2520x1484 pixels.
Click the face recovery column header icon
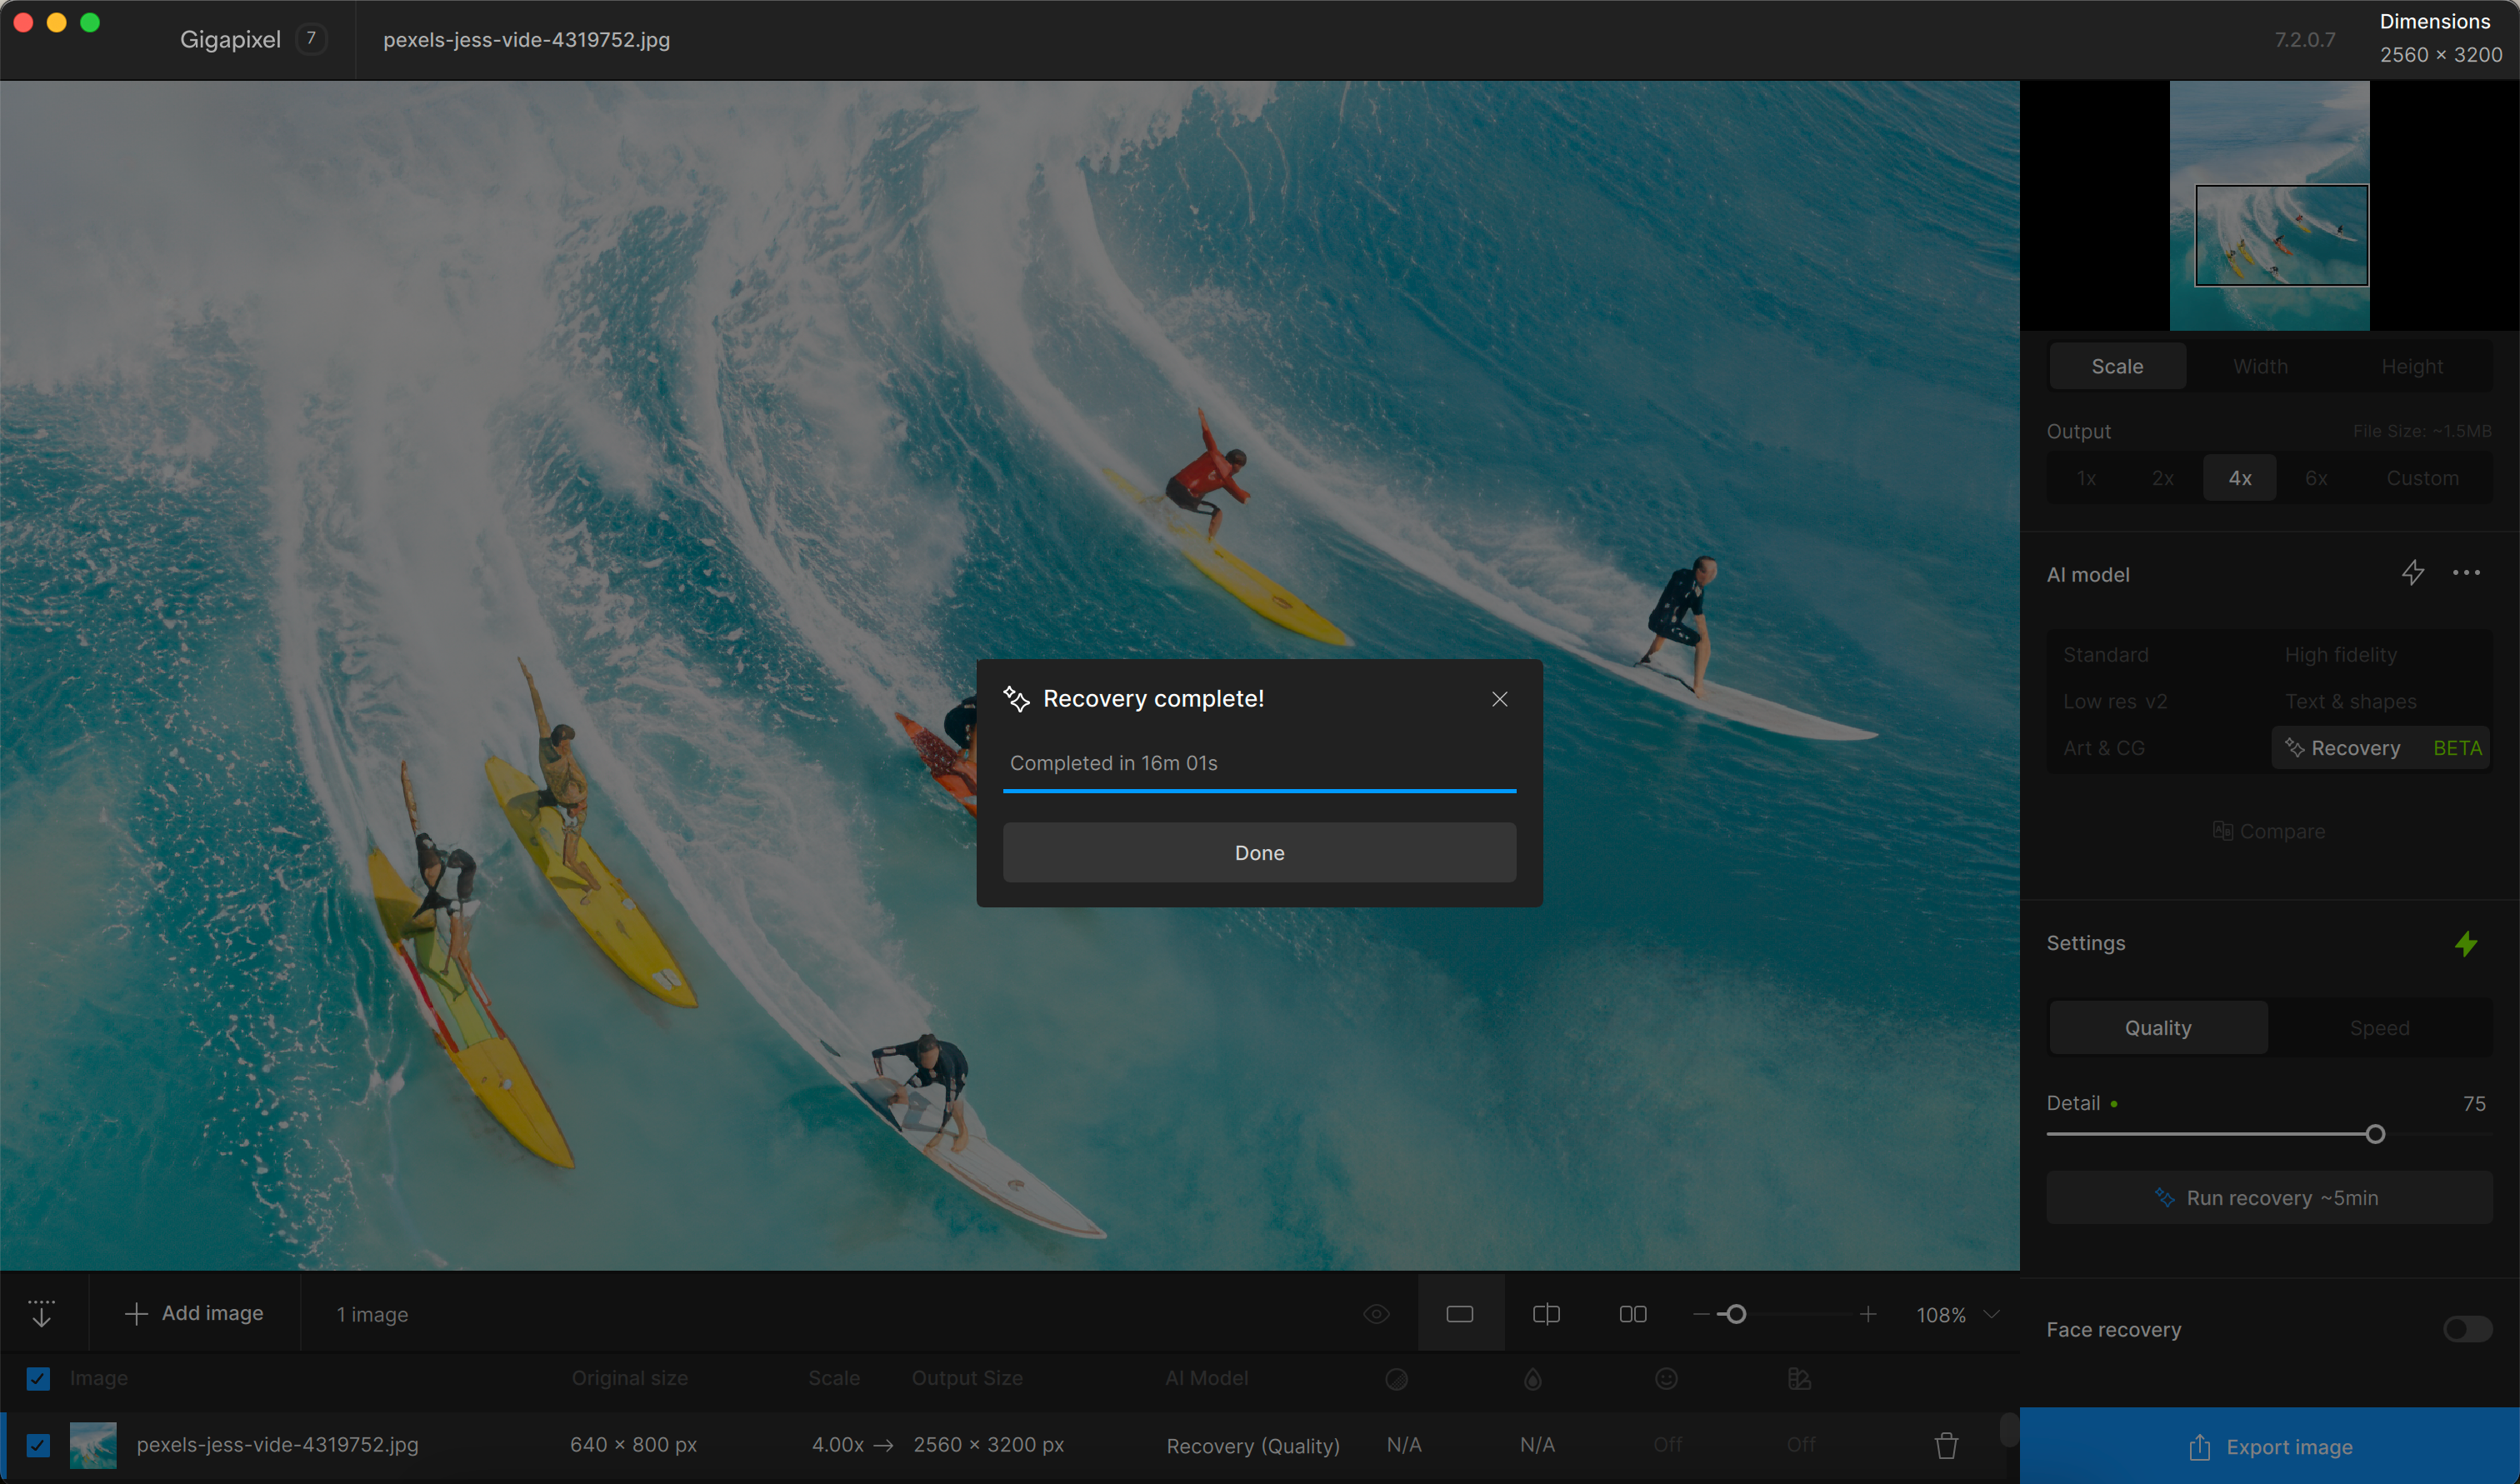tap(1666, 1379)
